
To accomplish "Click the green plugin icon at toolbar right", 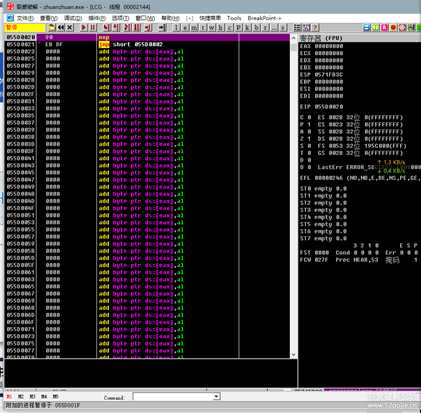I will [x=375, y=28].
